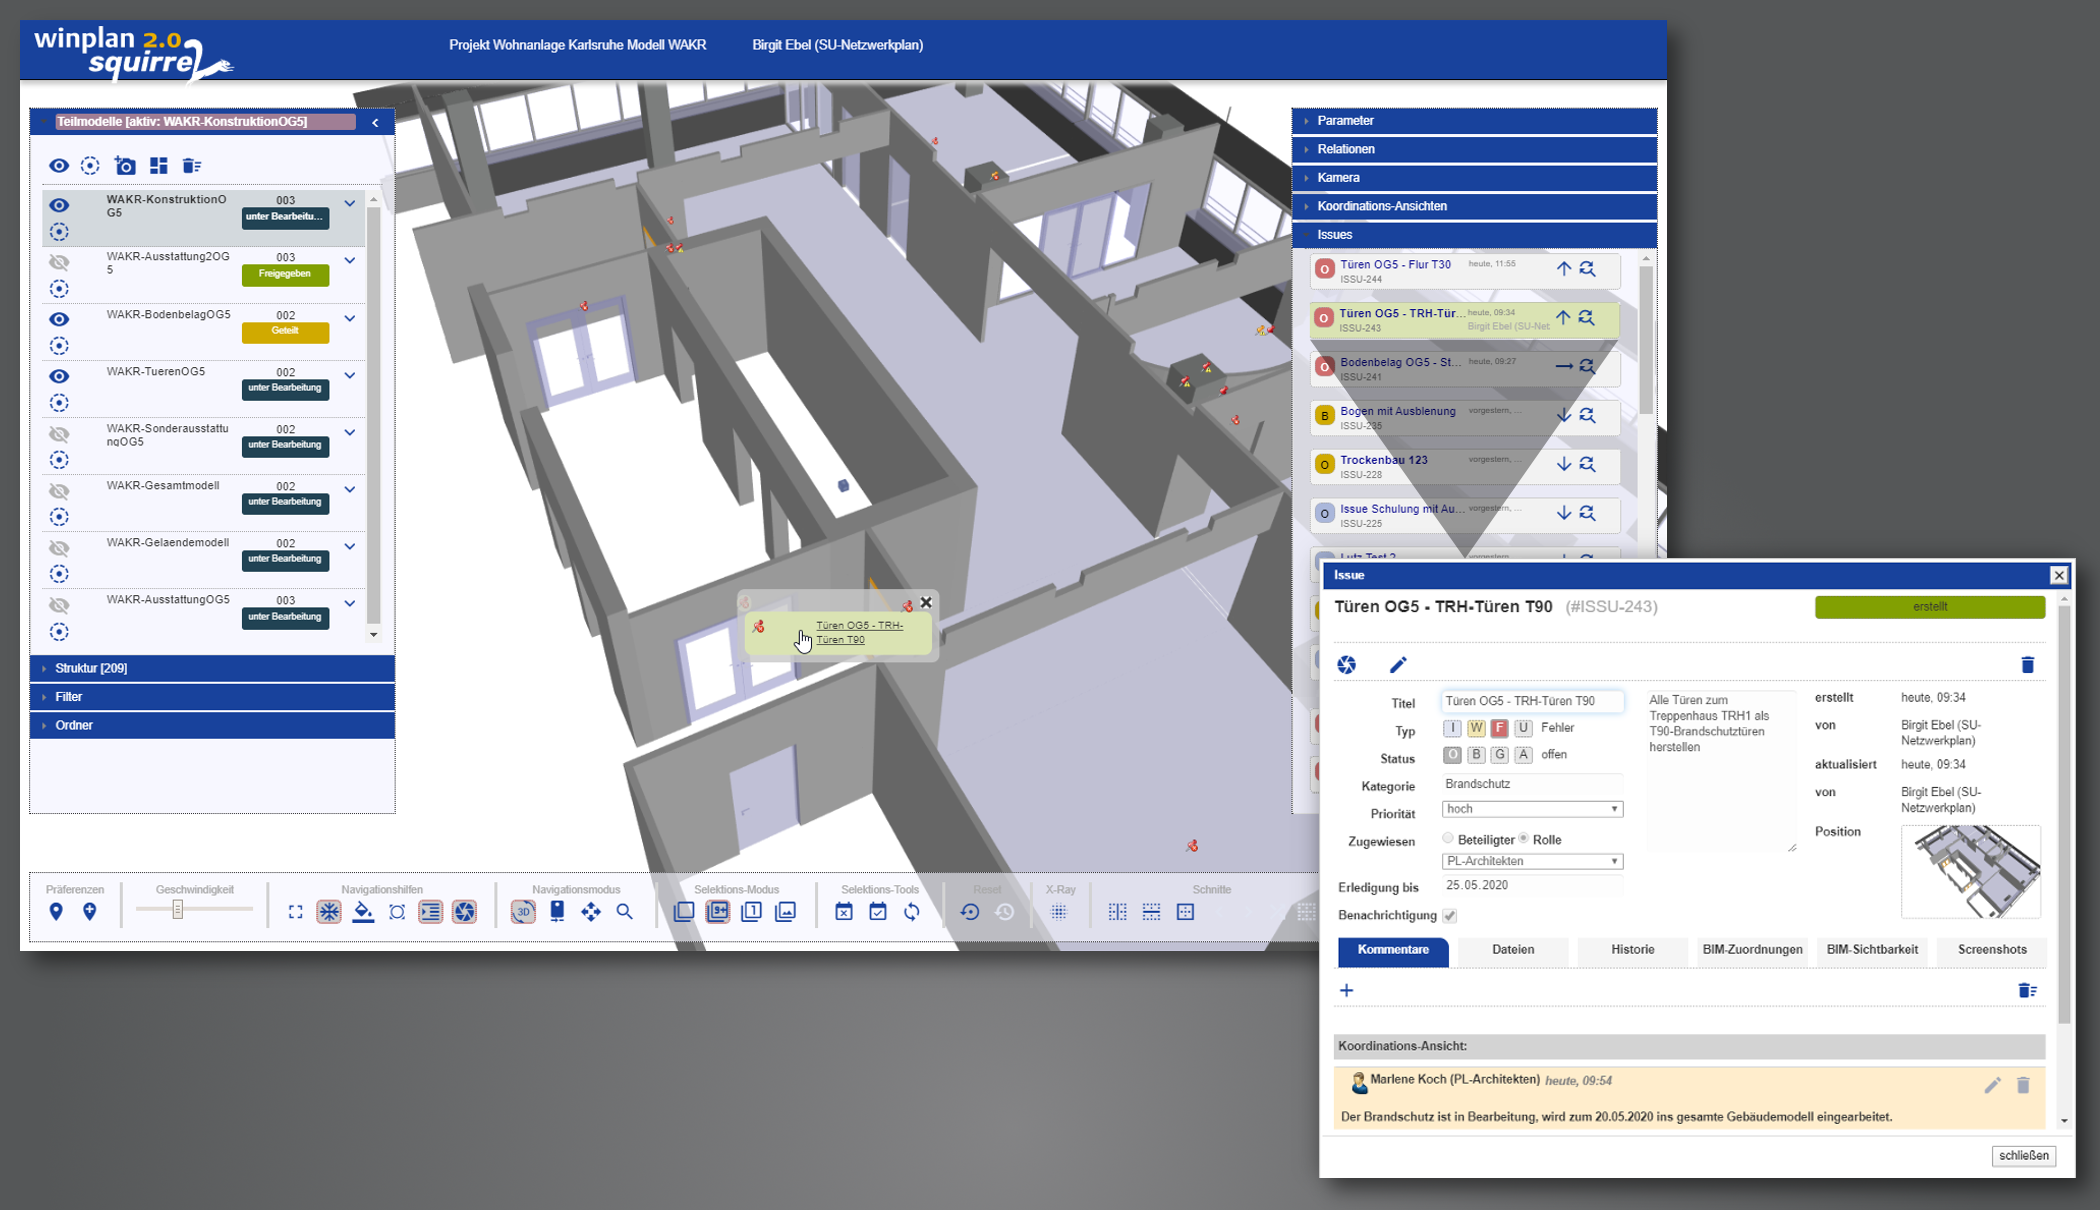The width and height of the screenshot is (2100, 1210).
Task: Open the PL-Architekten role dropdown
Action: click(x=1532, y=861)
